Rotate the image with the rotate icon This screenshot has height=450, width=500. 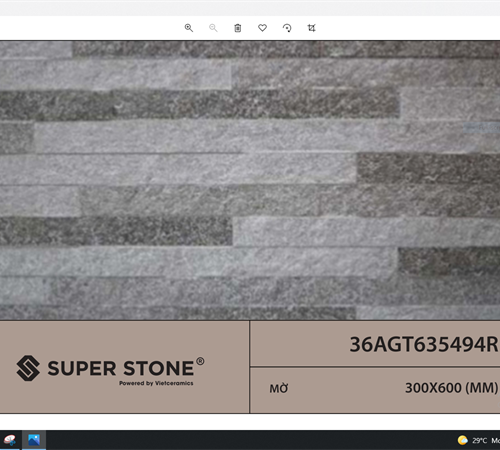pyautogui.click(x=287, y=28)
